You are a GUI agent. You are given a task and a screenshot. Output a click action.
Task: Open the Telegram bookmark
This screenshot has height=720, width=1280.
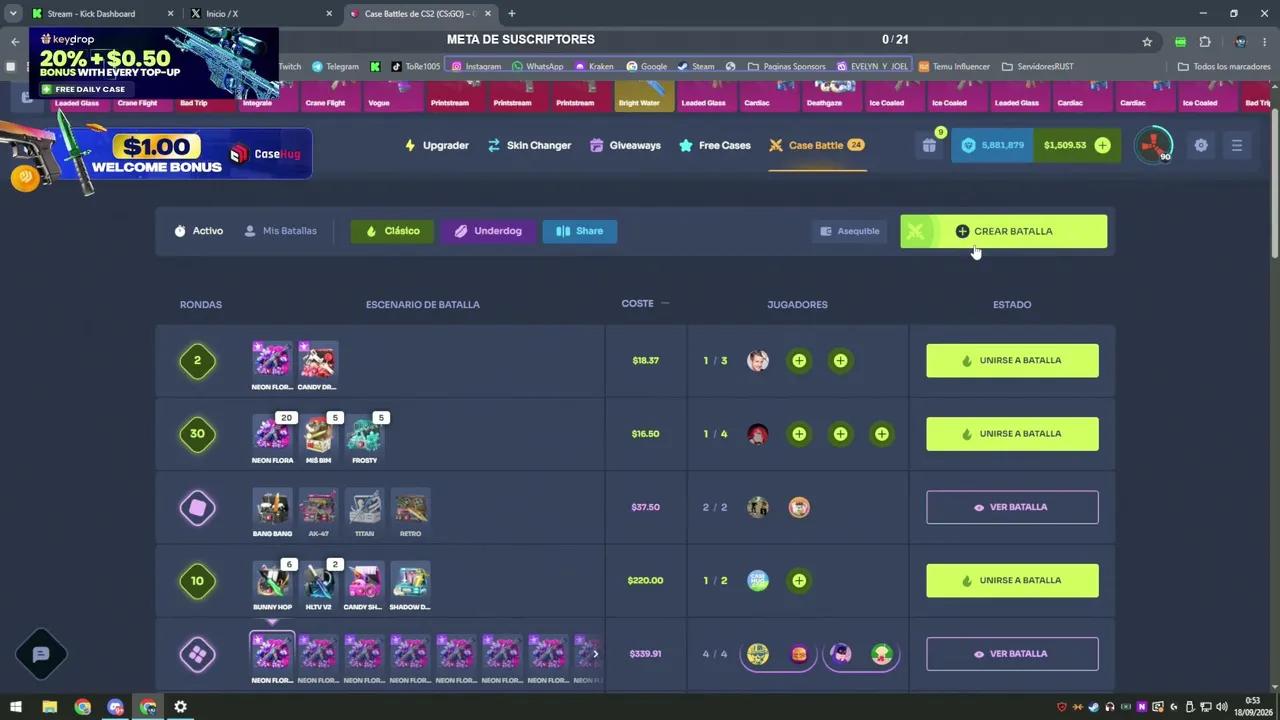click(x=335, y=67)
